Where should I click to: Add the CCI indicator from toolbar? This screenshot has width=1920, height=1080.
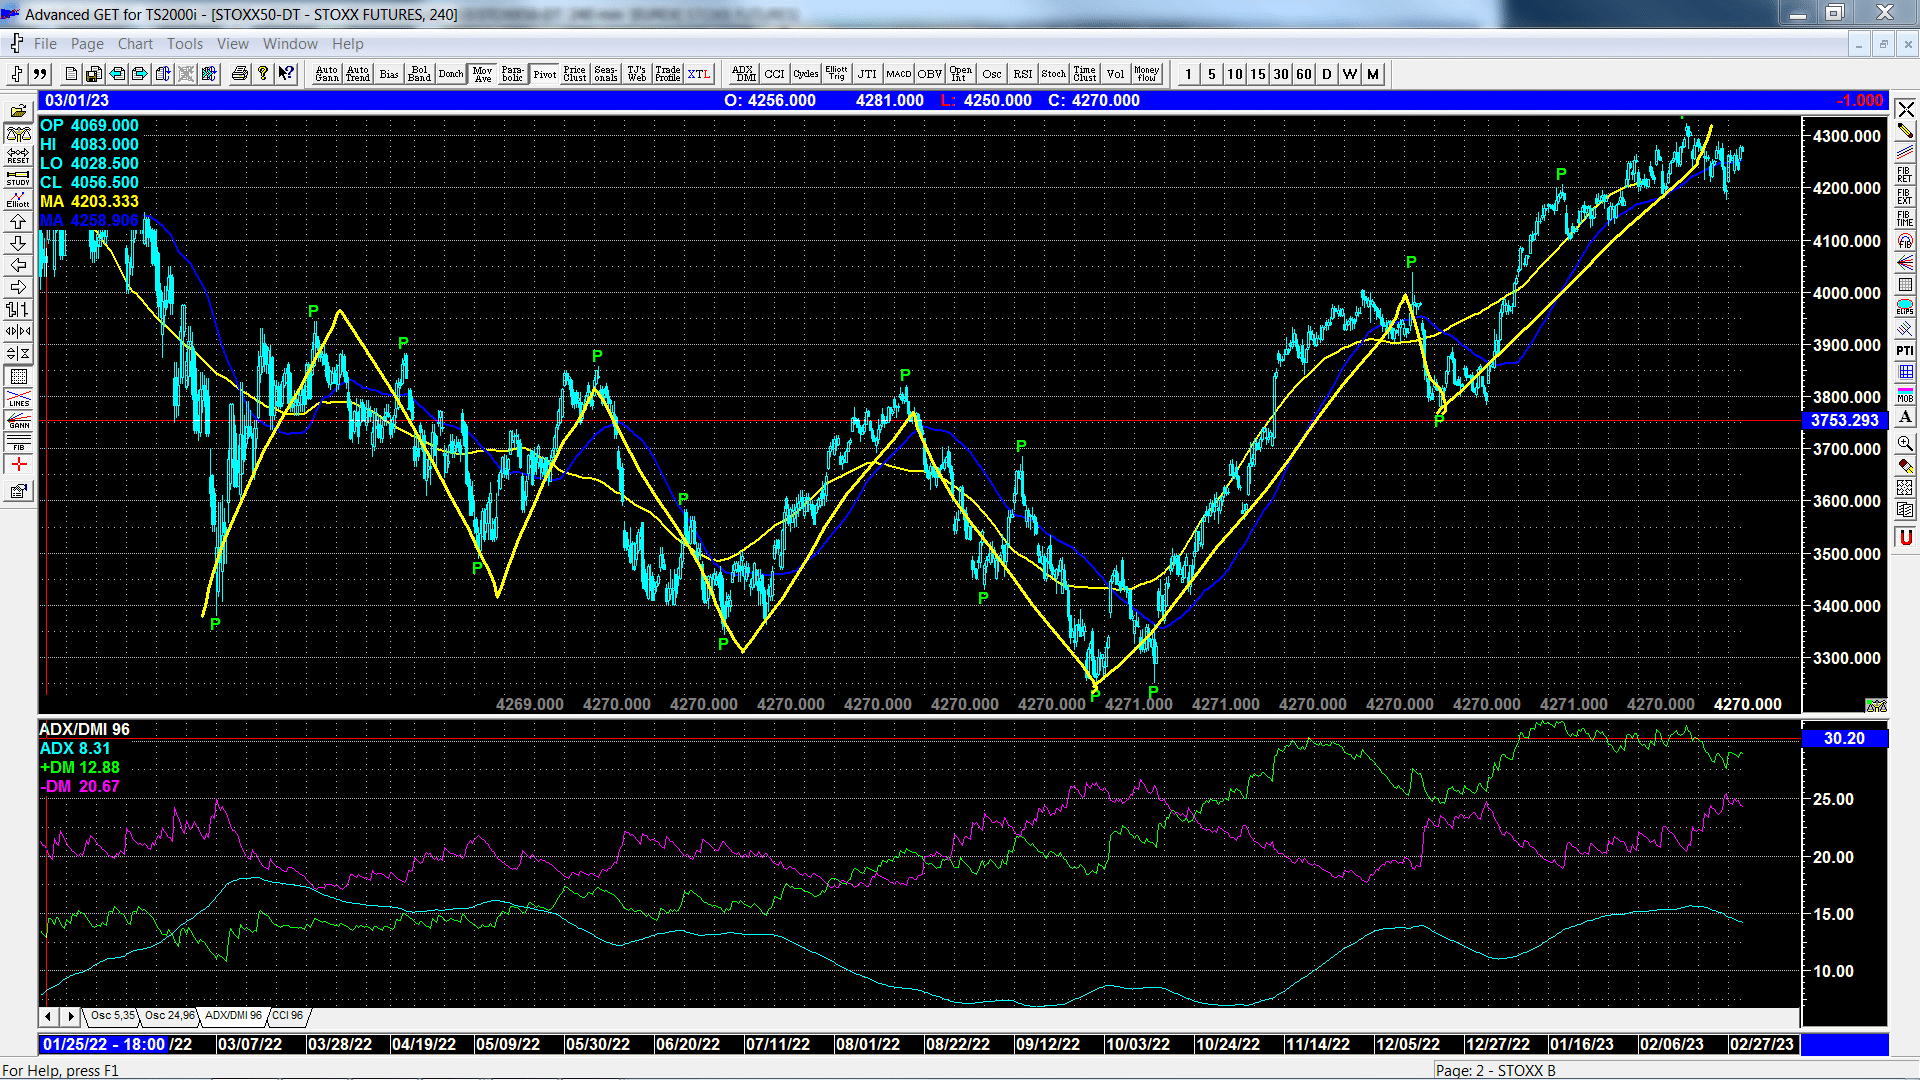click(775, 74)
